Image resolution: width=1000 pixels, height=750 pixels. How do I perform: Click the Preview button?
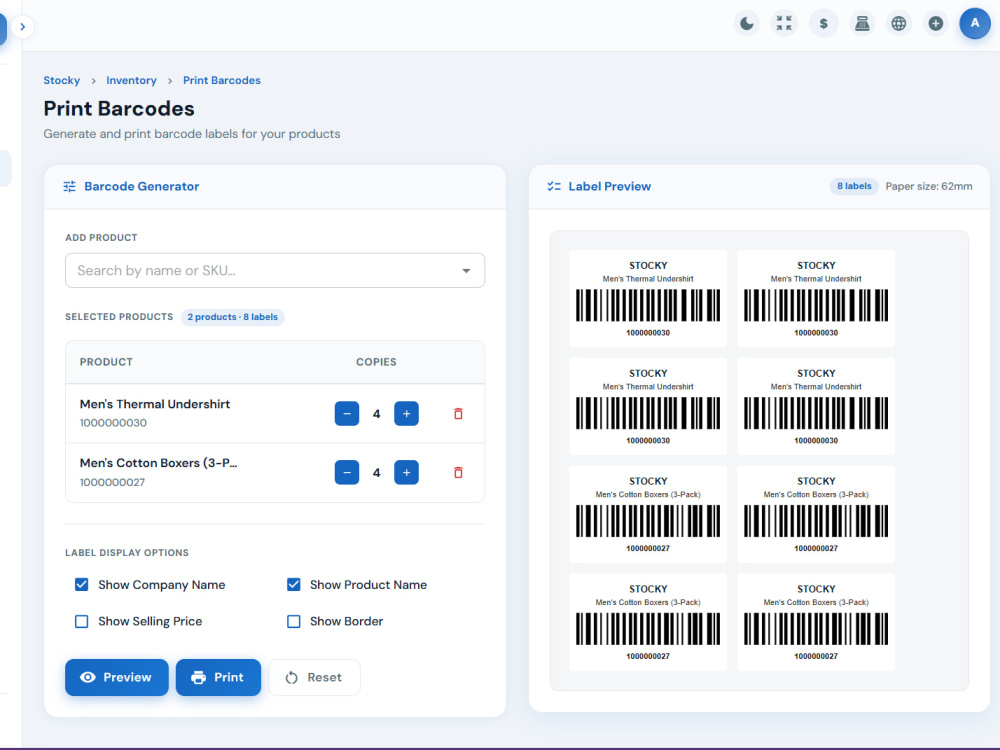(117, 677)
